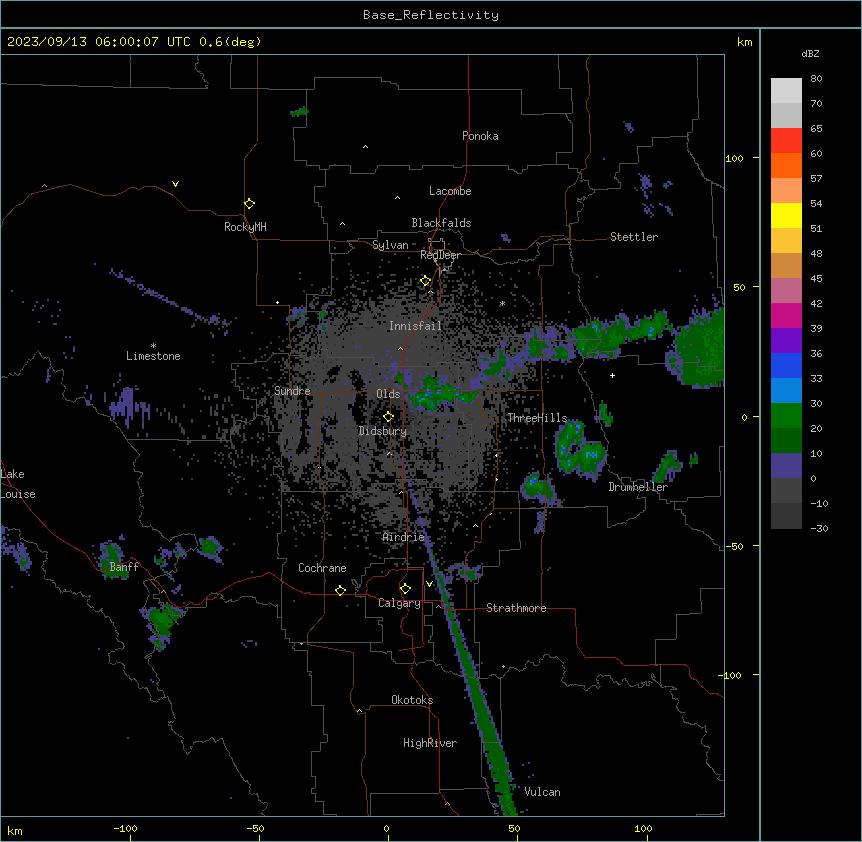Select the magenta 42-39 dBZ legend swatch
The image size is (862, 842).
pyautogui.click(x=786, y=315)
